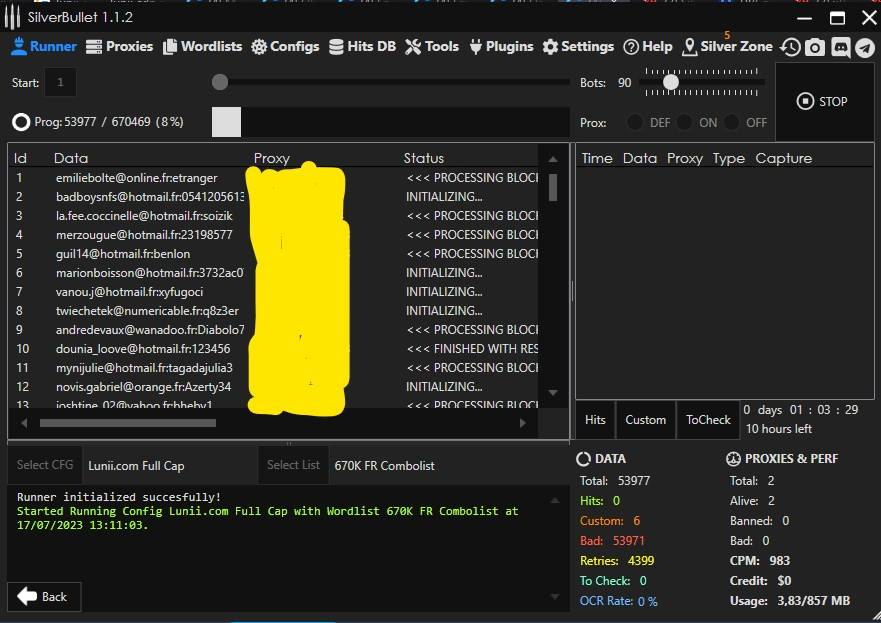Click the Discord icon in header
The width and height of the screenshot is (881, 623).
tap(840, 47)
